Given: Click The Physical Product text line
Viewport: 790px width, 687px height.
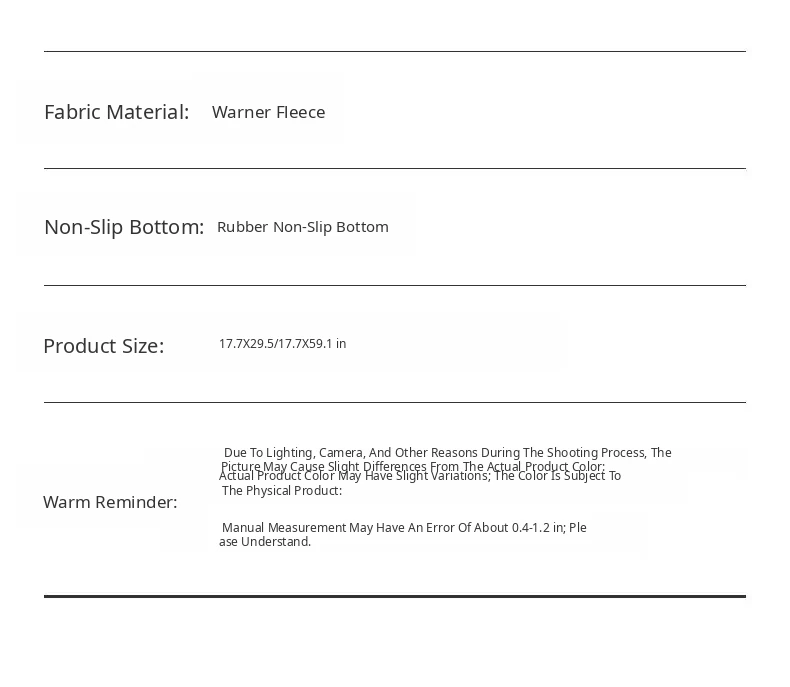Looking at the screenshot, I should (282, 491).
